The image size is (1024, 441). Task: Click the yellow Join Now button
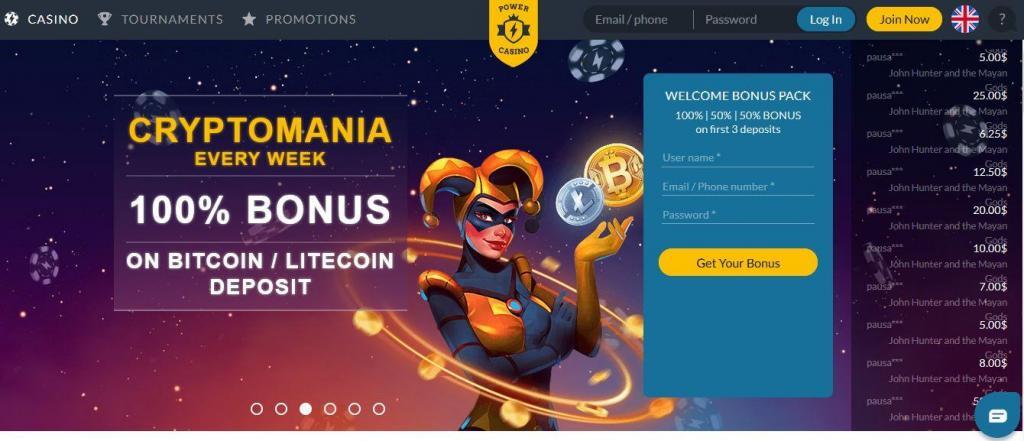point(904,20)
